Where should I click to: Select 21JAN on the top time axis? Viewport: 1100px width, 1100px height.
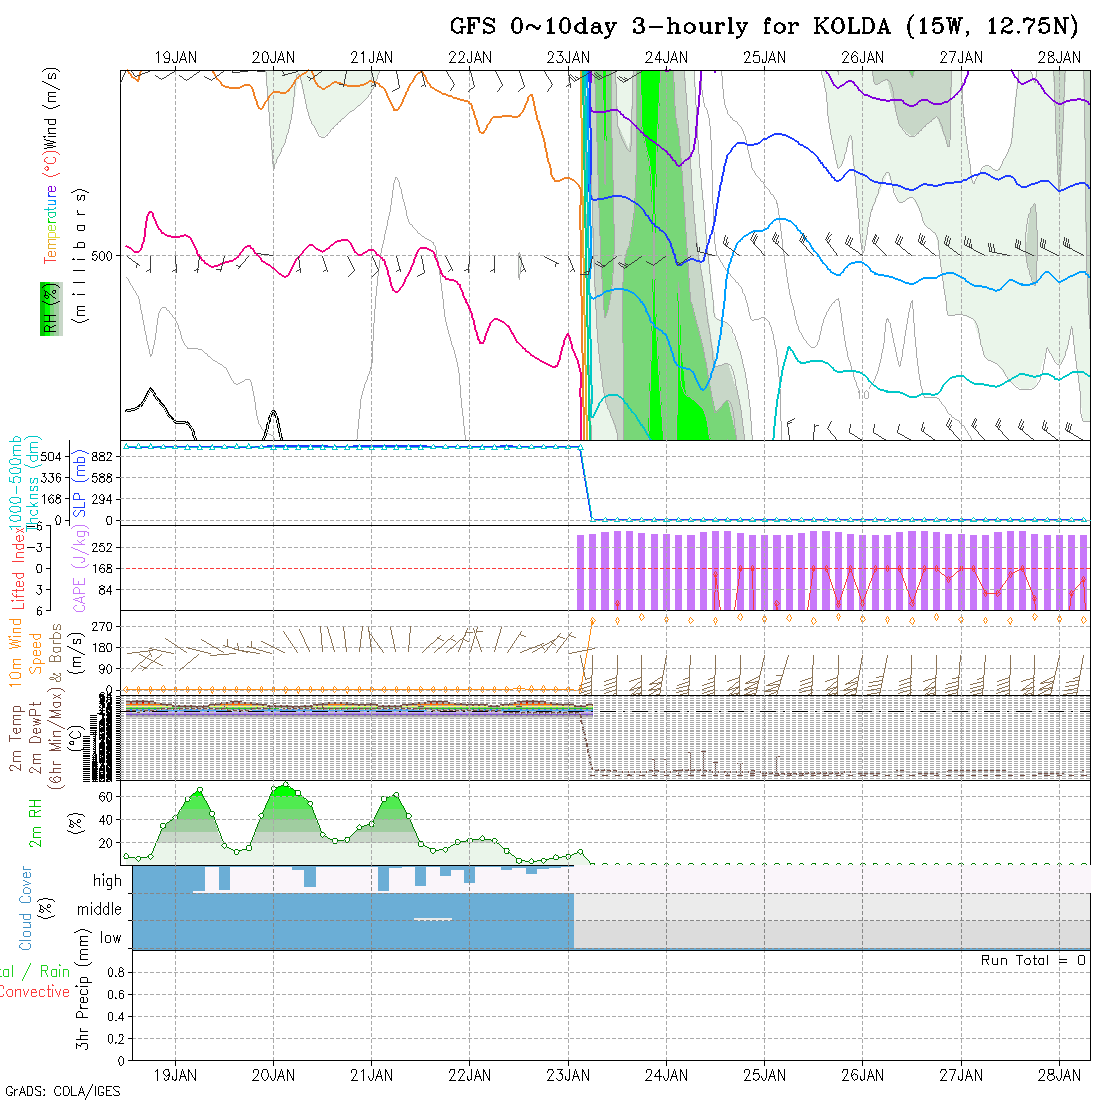click(x=372, y=58)
